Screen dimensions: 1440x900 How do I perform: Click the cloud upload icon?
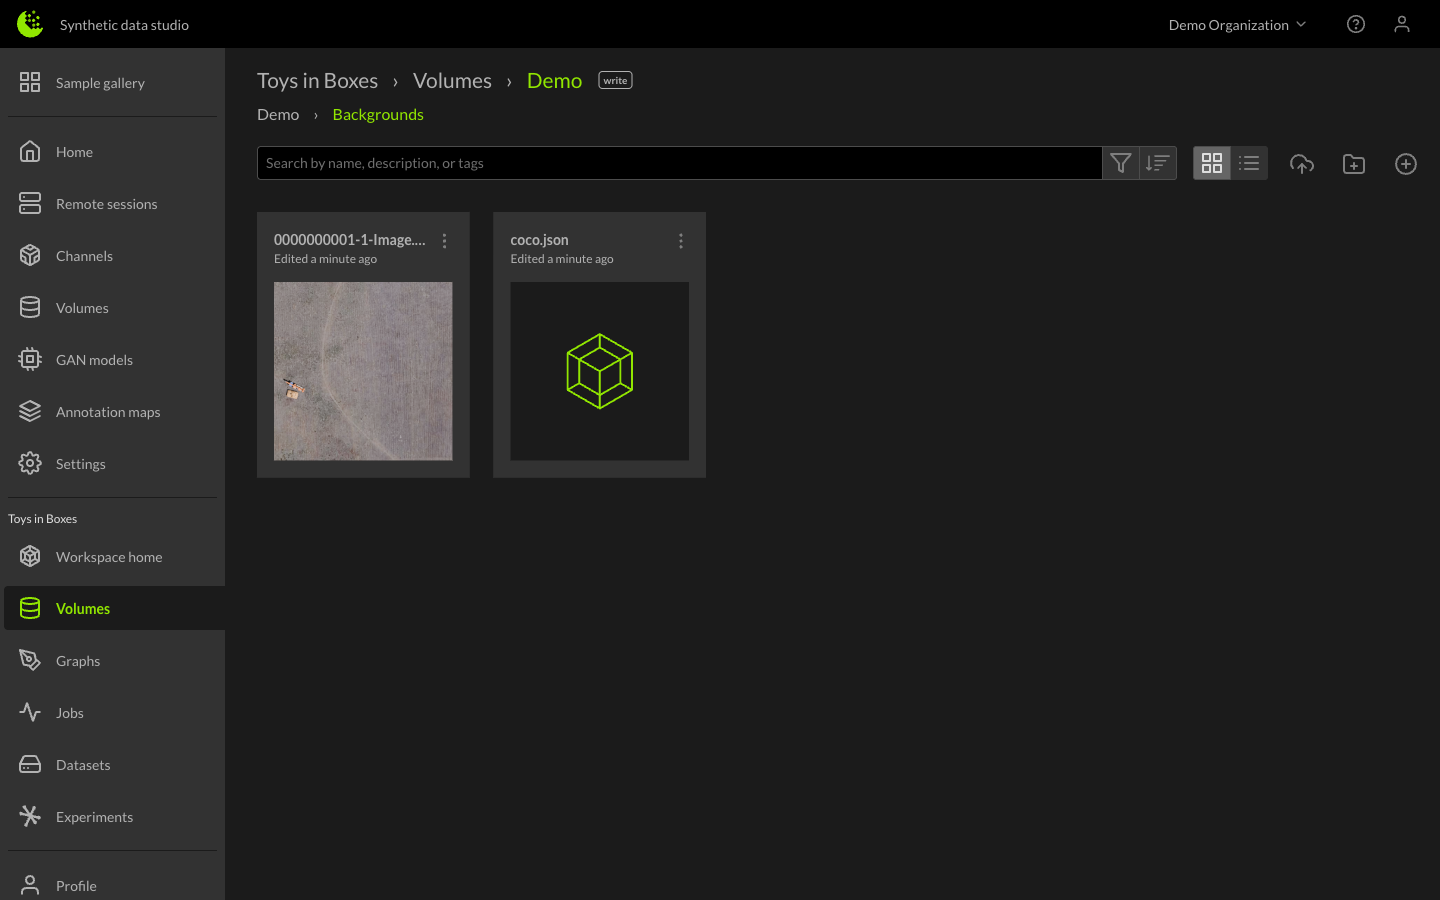1301,164
